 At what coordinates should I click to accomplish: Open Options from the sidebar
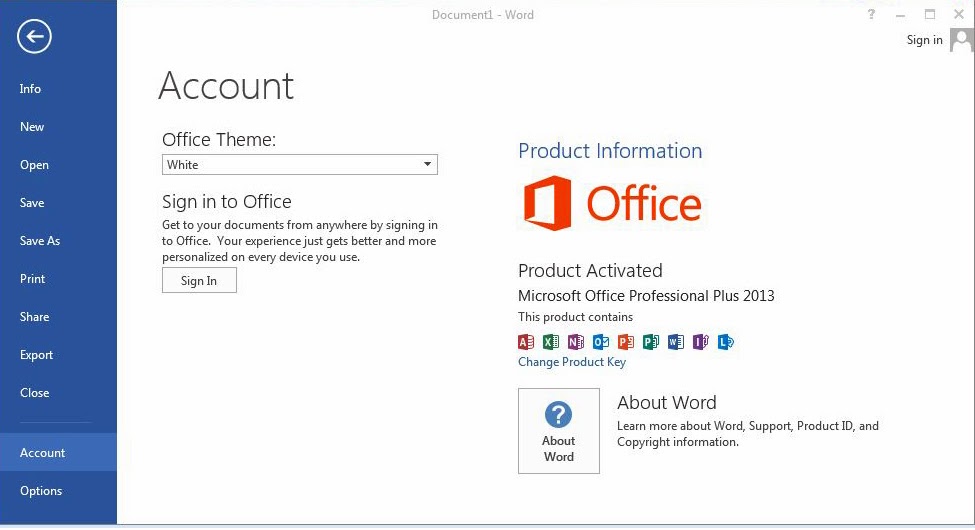(x=41, y=491)
